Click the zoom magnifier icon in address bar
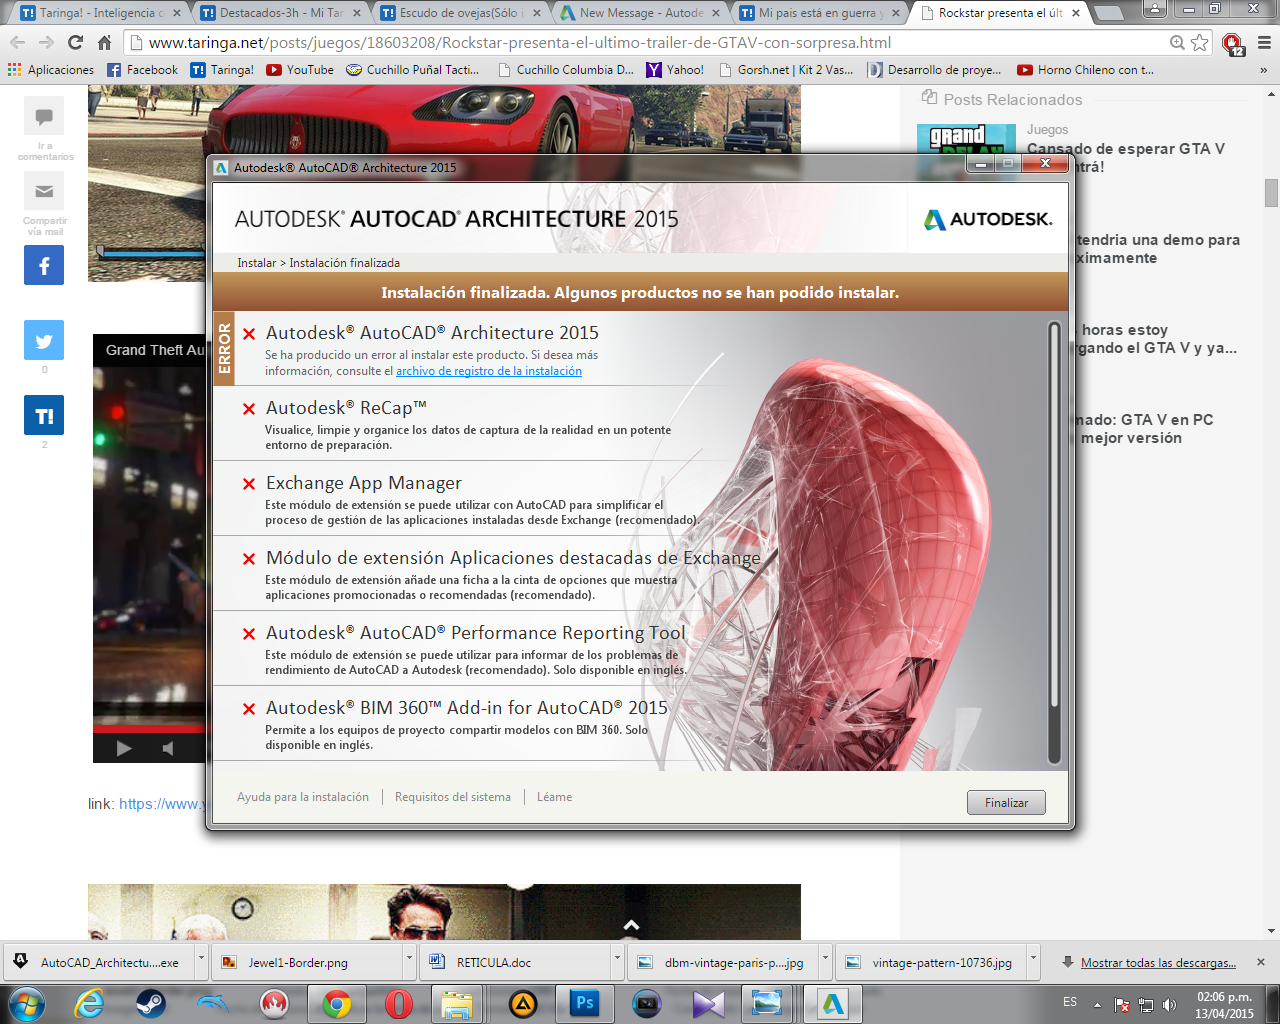This screenshot has height=1024, width=1280. click(1177, 43)
